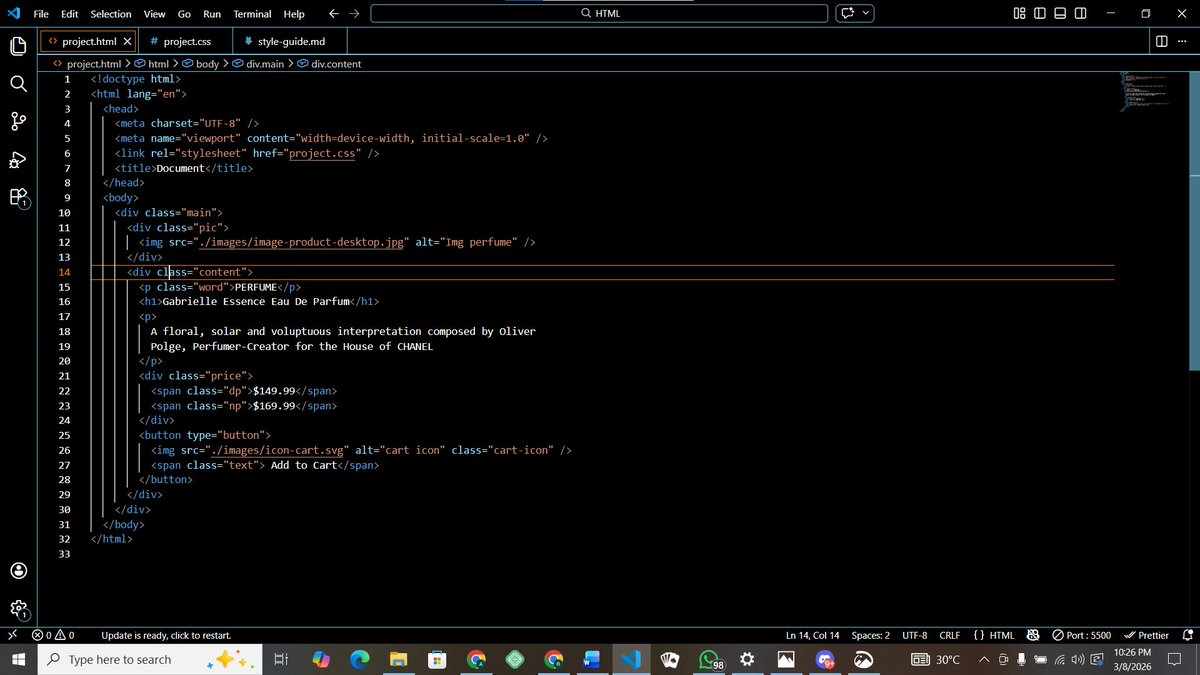Open the Run menu
The width and height of the screenshot is (1200, 675).
tap(212, 13)
